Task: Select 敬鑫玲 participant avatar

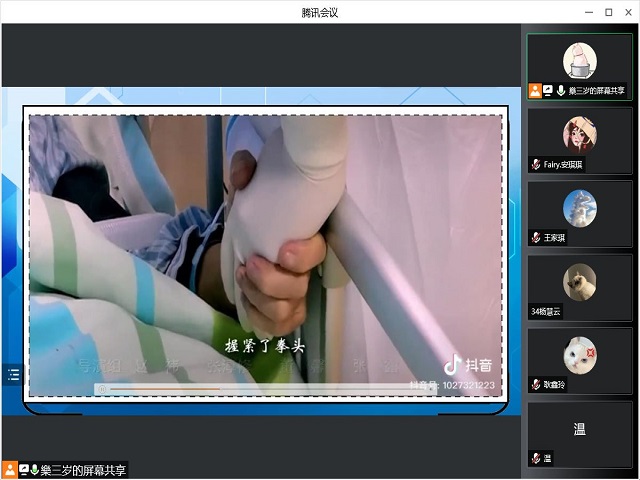Action: coord(580,355)
